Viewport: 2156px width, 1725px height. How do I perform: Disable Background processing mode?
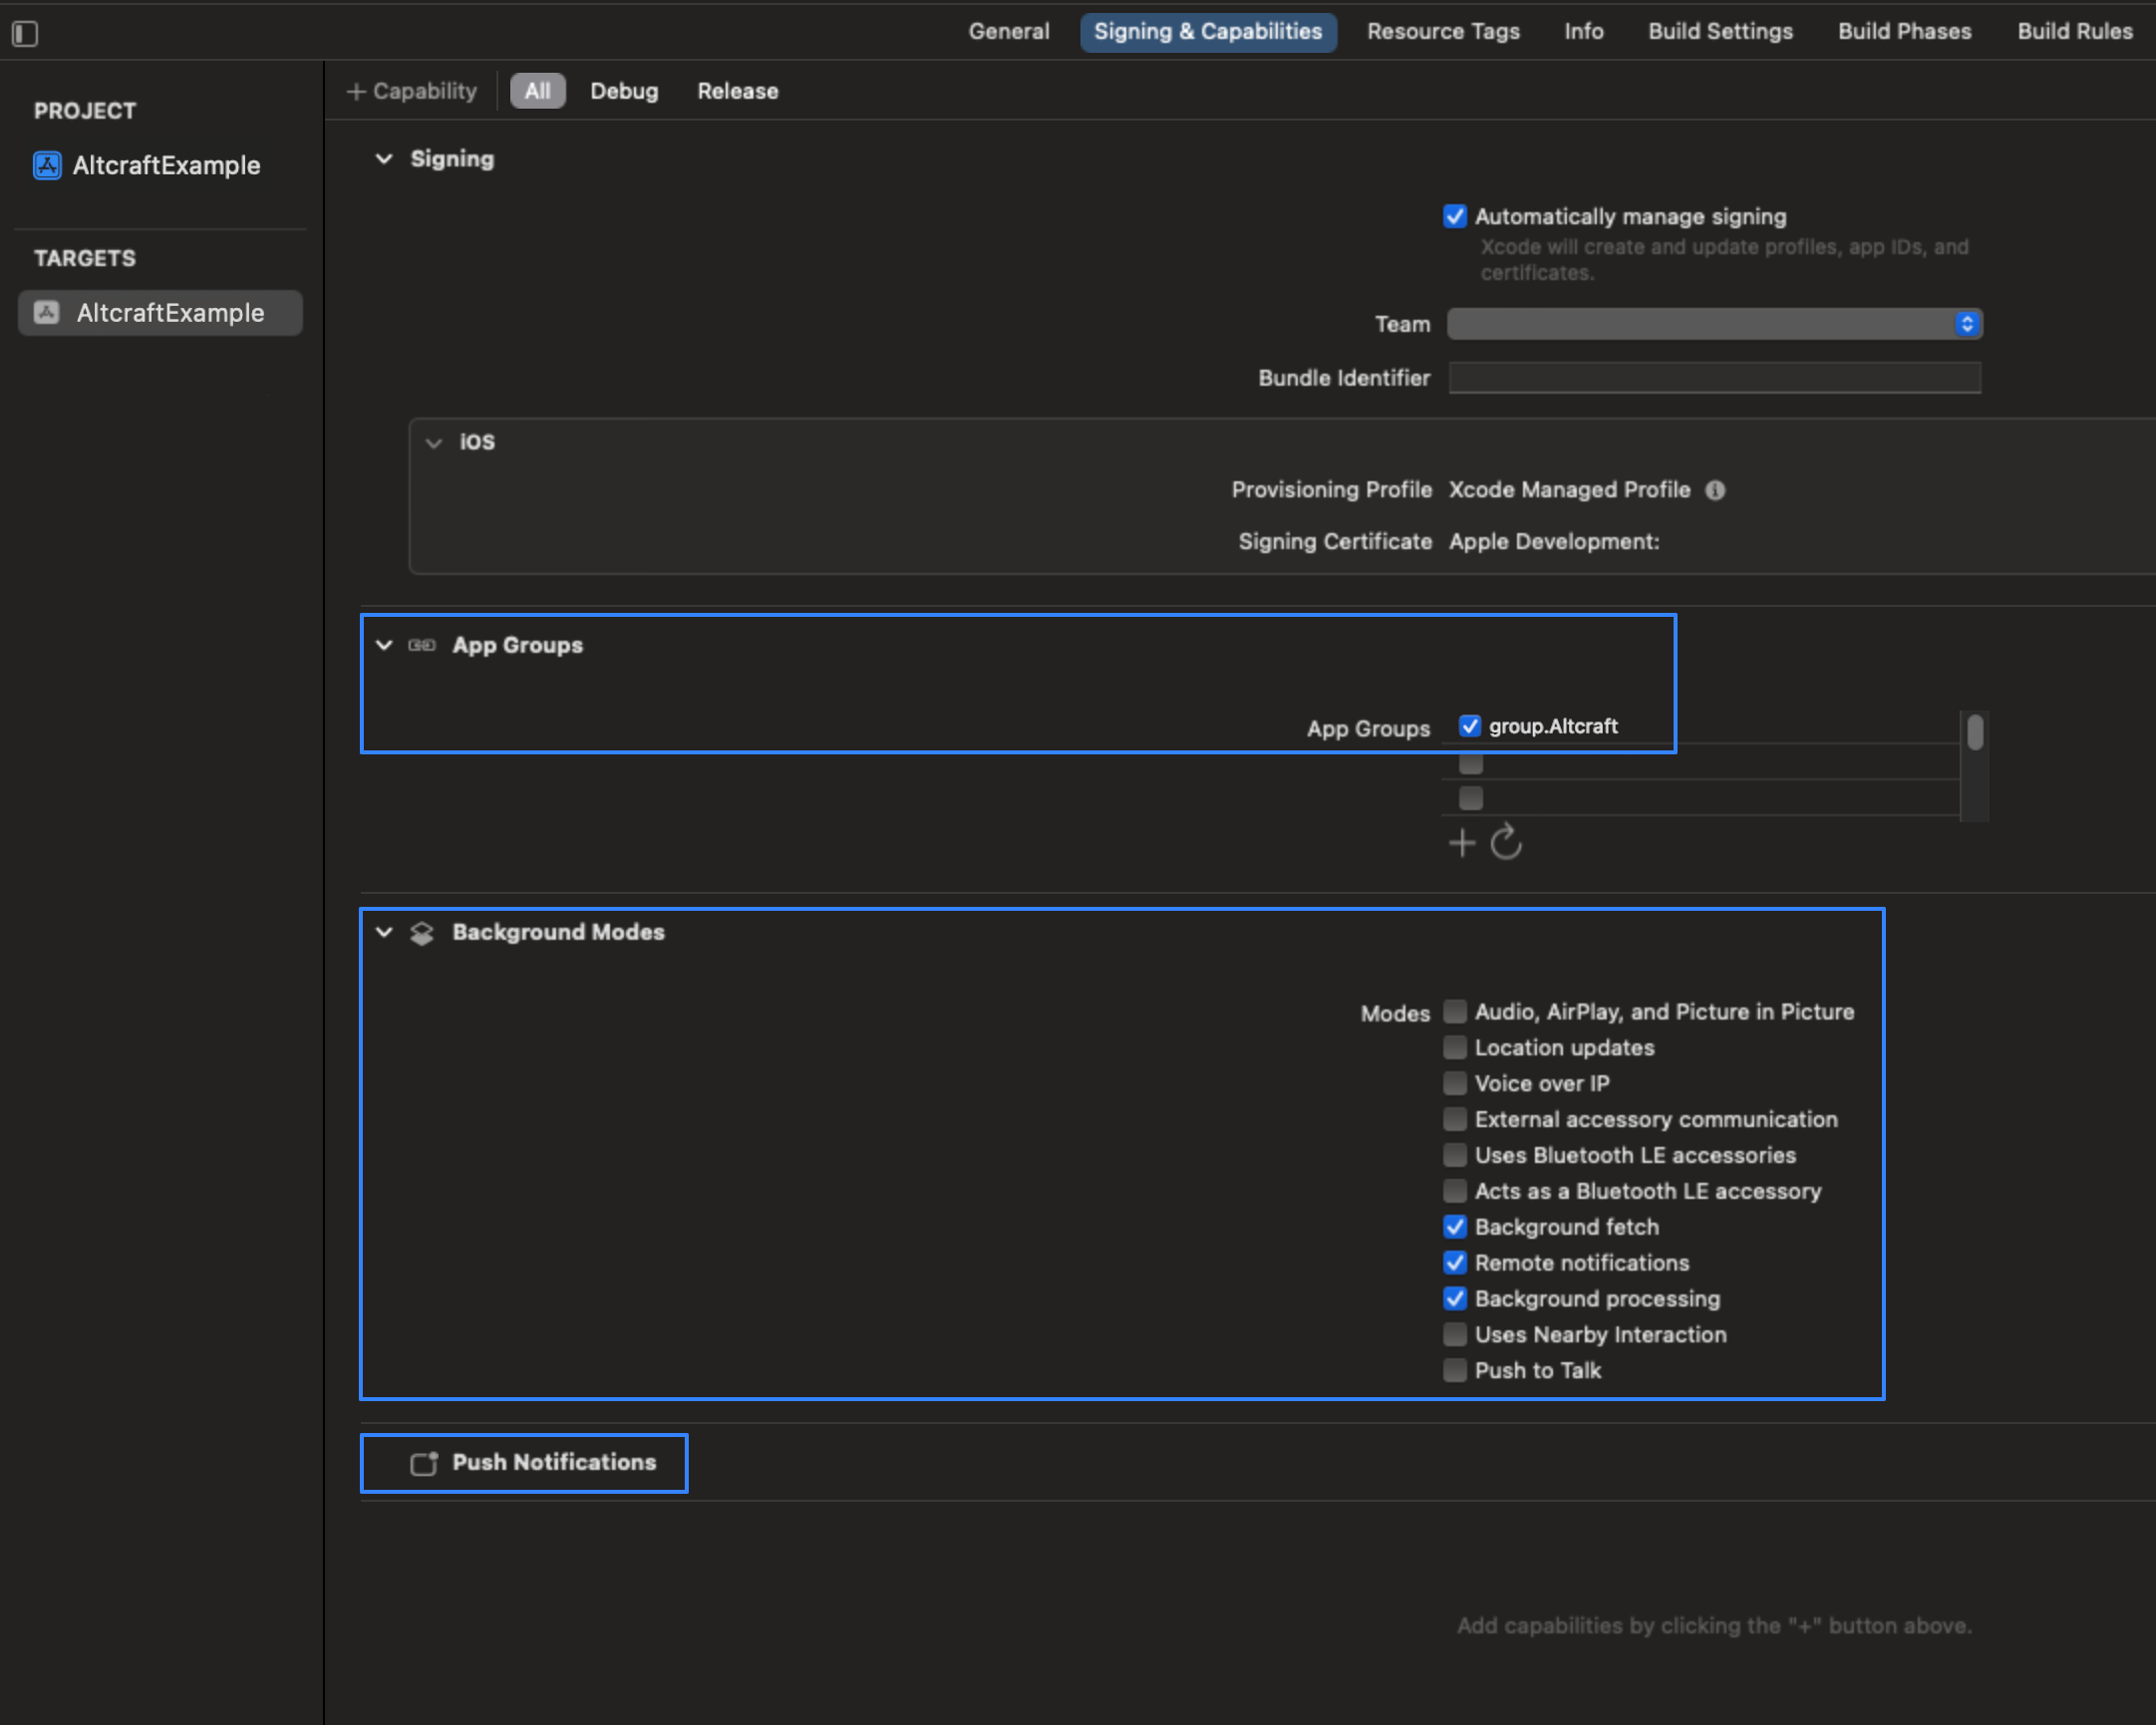1455,1299
